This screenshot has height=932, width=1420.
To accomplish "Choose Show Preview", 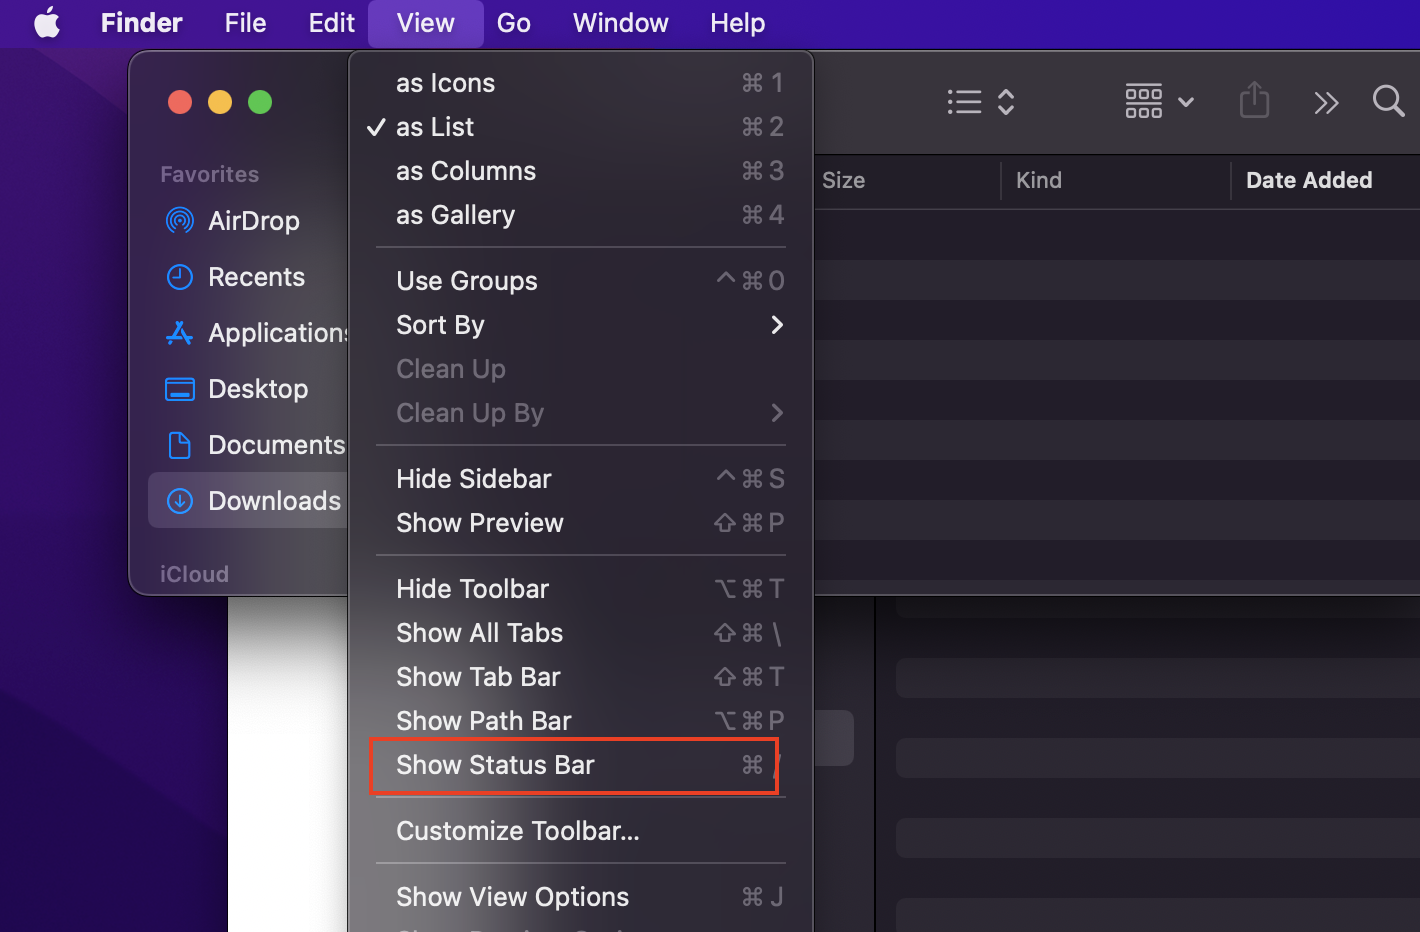I will coord(580,523).
